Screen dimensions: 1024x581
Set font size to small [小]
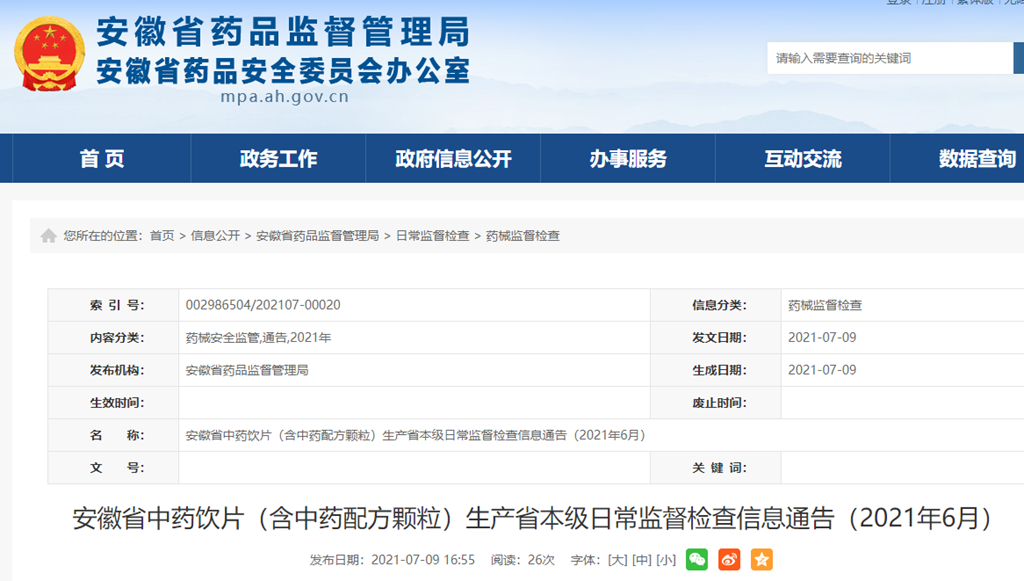tap(666, 560)
